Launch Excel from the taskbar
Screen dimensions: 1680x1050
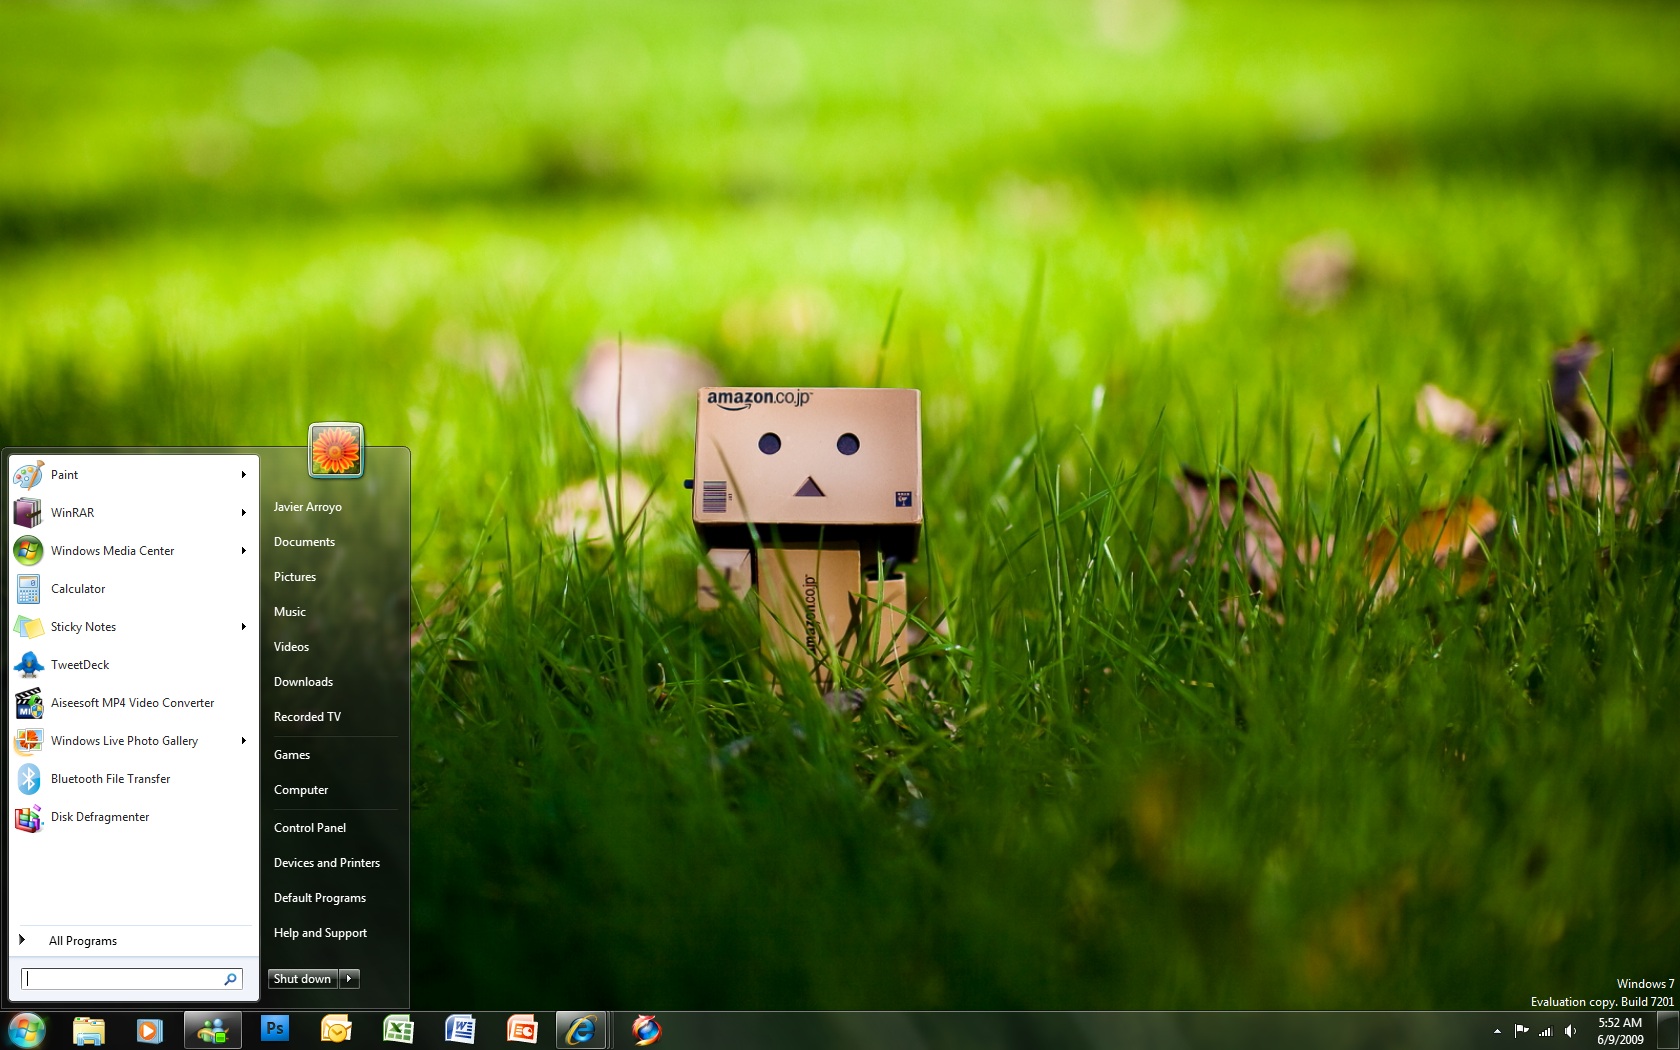[x=398, y=1029]
